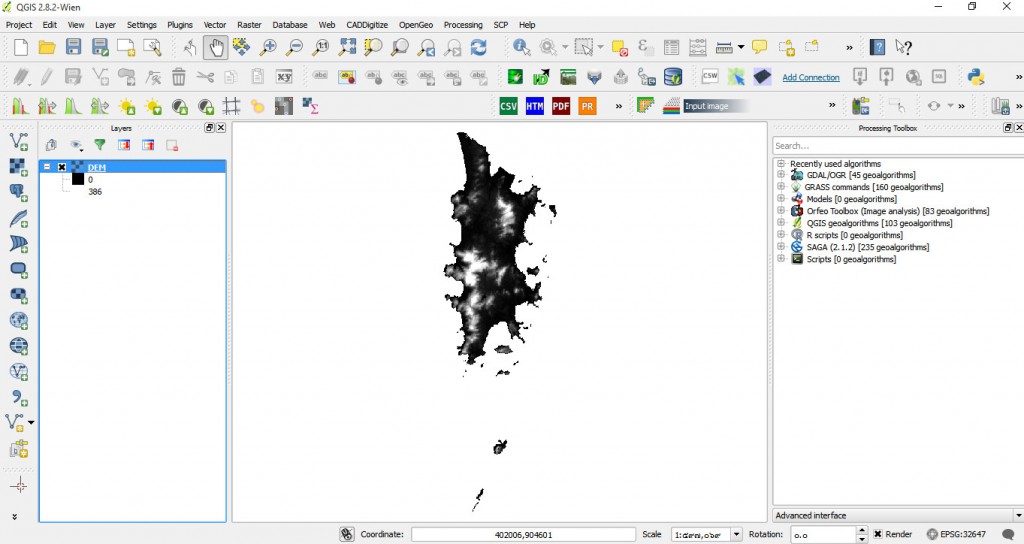Click the Add Raster Layer icon
Viewport: 1024px width, 544px height.
coord(18,168)
